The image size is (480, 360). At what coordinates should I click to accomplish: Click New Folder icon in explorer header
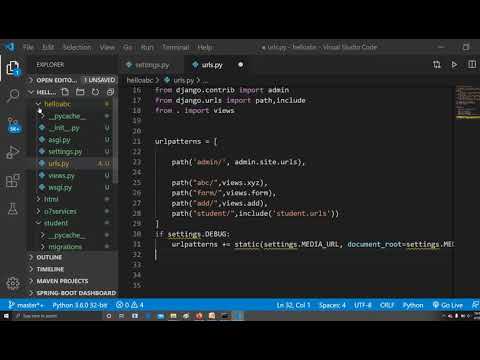80,92
